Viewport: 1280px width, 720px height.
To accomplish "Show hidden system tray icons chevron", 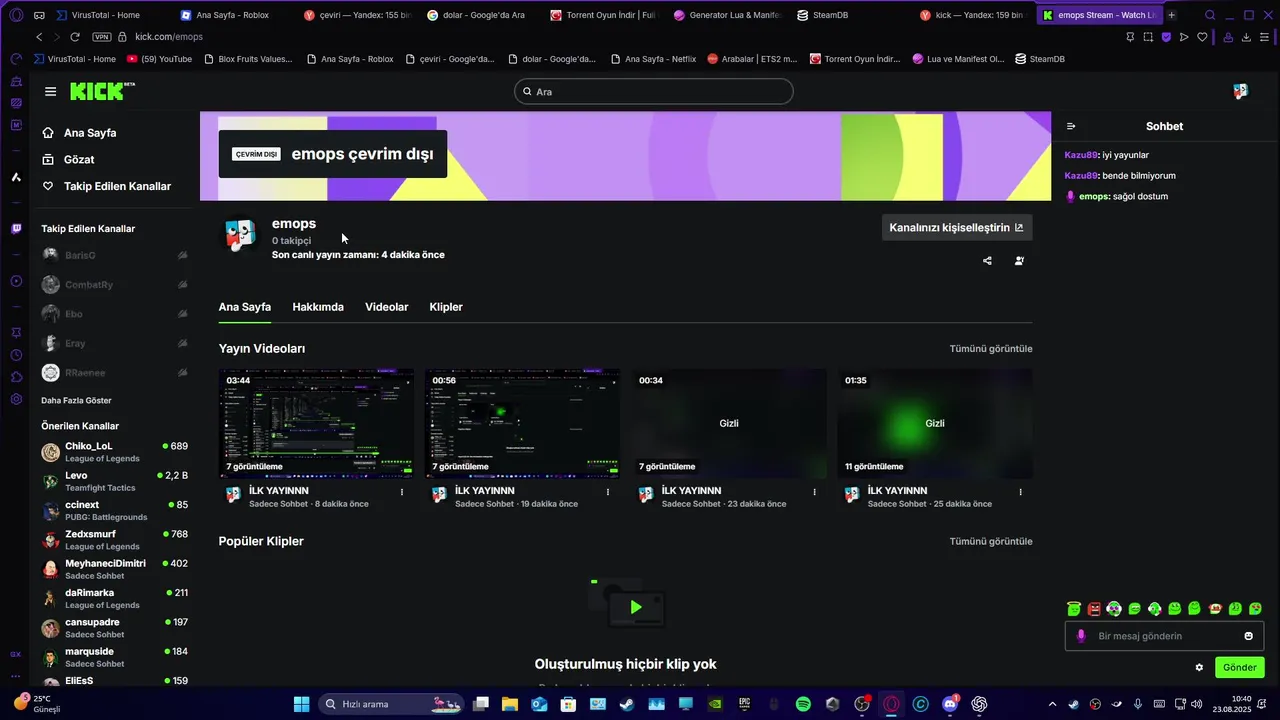I will 1051,704.
